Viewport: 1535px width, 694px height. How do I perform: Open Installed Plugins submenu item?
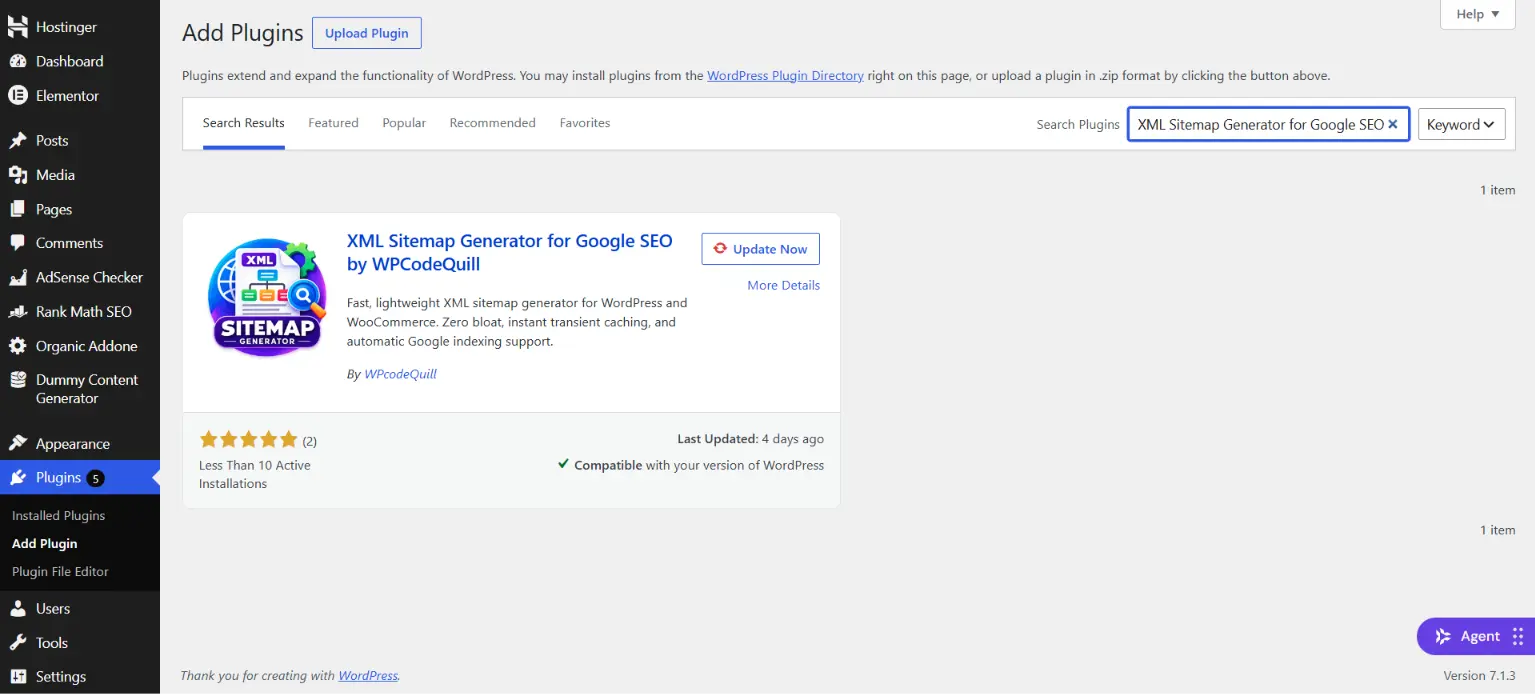58,516
